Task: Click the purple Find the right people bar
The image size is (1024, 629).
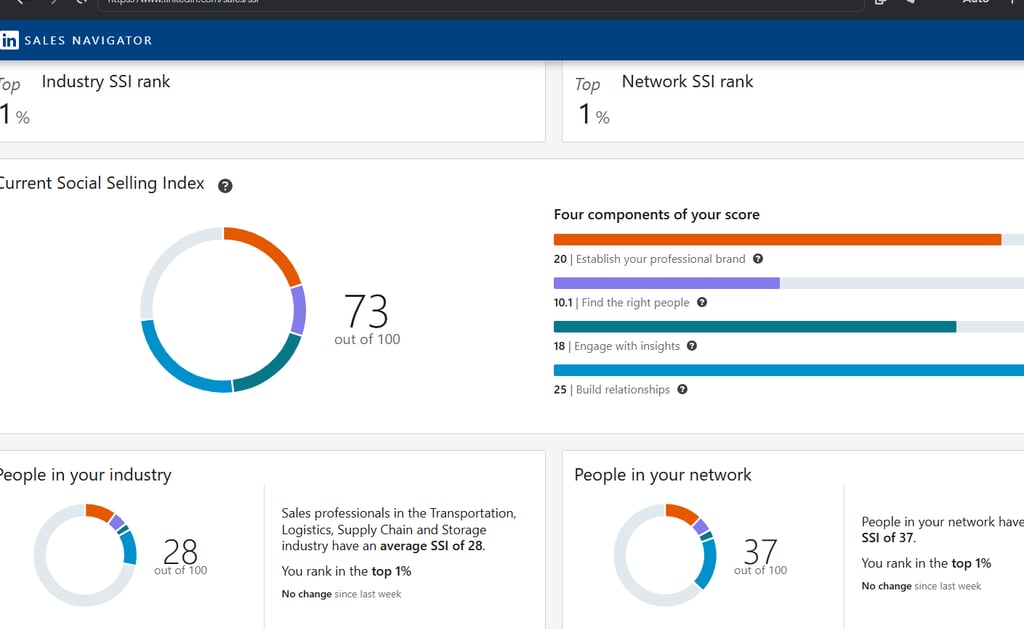Action: 667,283
